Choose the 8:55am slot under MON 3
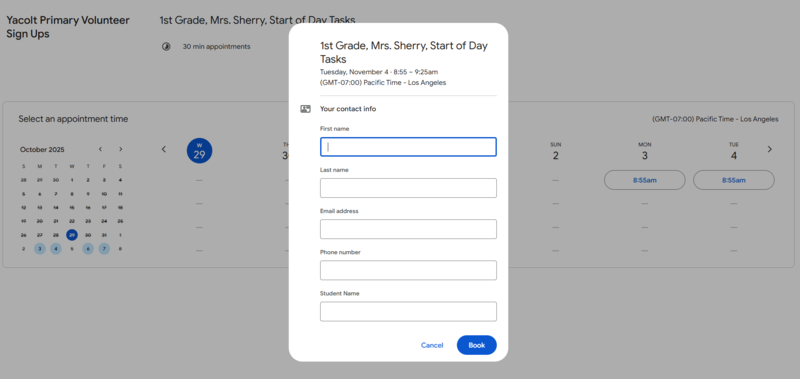The width and height of the screenshot is (800, 379). pos(644,180)
